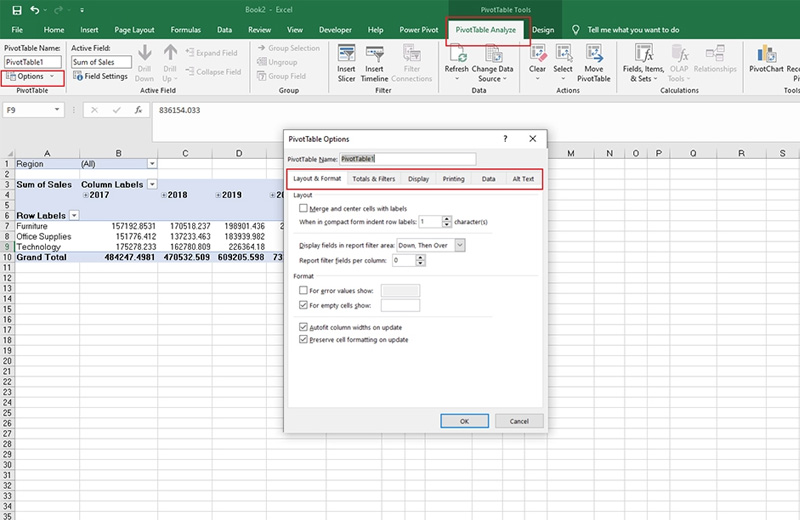Image resolution: width=800 pixels, height=520 pixels.
Task: Click ribbon PivotTable Name box
Action: 33,62
